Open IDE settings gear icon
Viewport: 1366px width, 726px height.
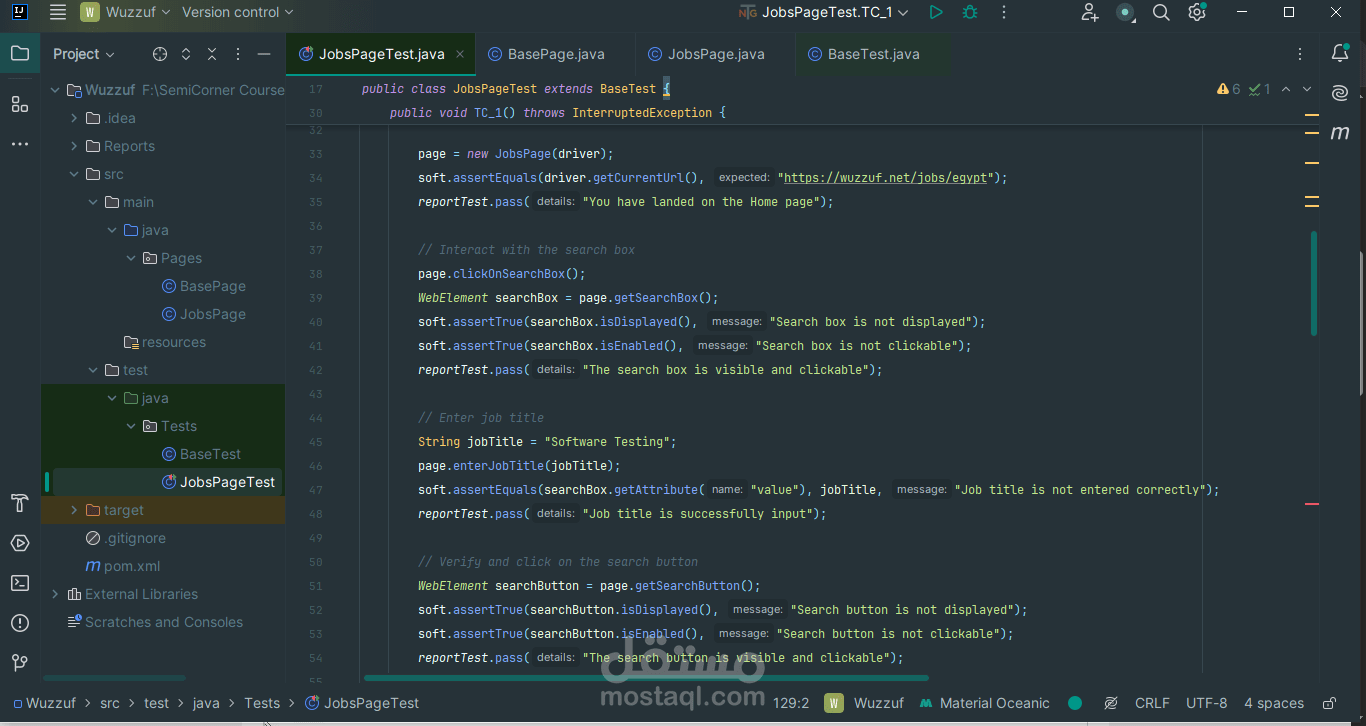[1197, 12]
